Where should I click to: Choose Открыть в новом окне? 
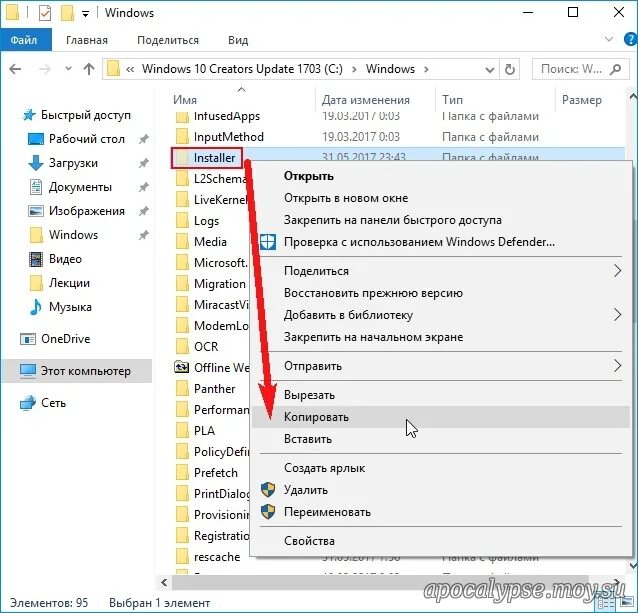click(x=441, y=198)
